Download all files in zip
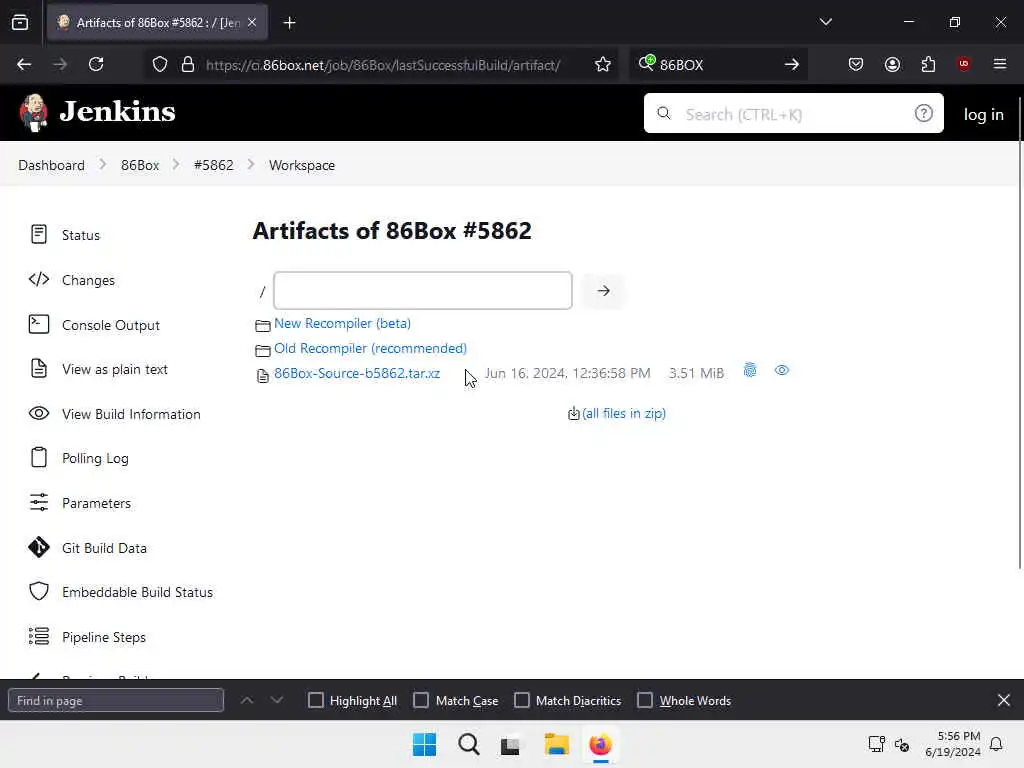The height and width of the screenshot is (768, 1024). point(624,413)
